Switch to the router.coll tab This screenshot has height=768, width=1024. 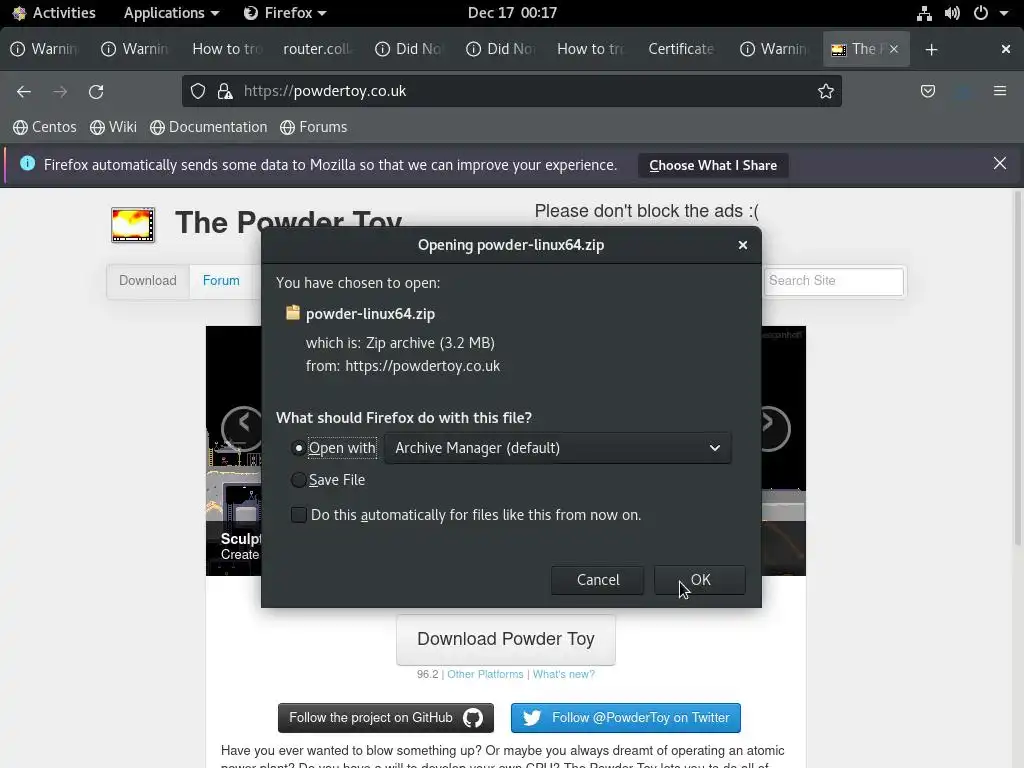(317, 49)
